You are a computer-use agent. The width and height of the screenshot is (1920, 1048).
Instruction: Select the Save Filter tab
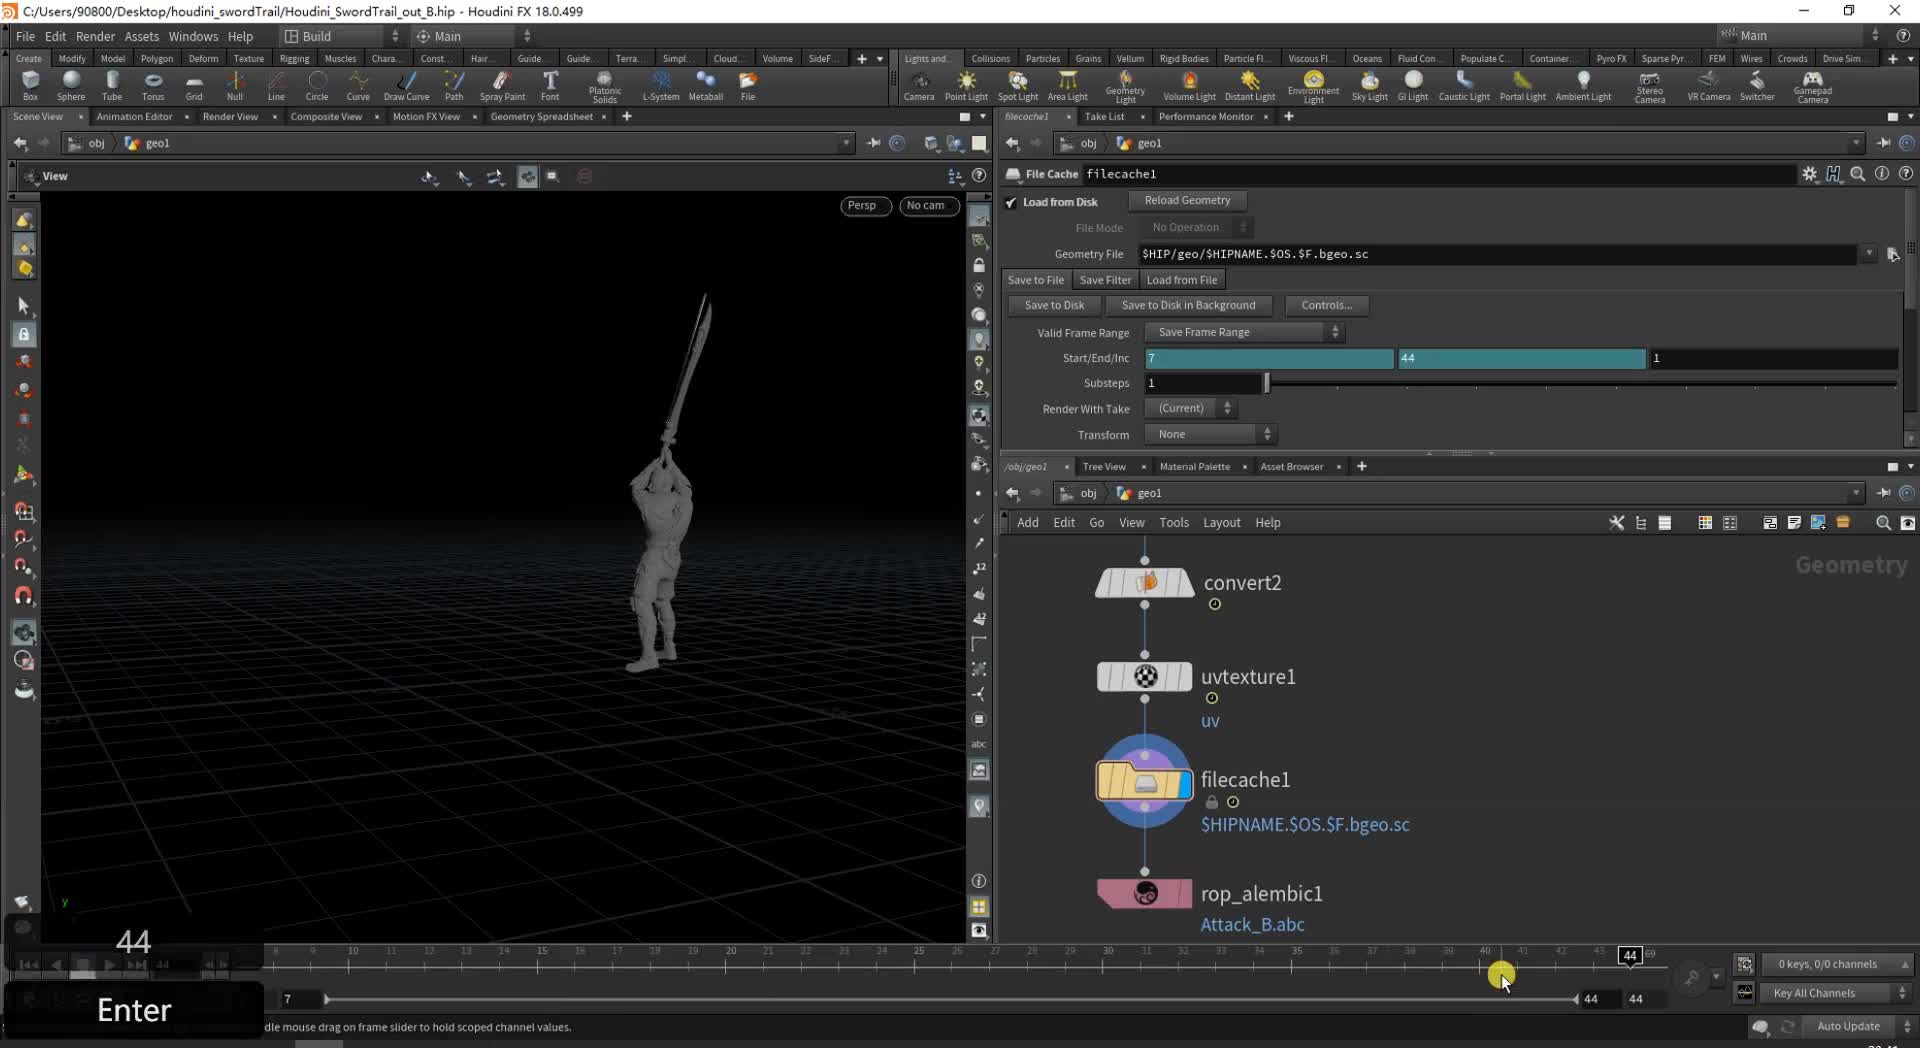1105,280
